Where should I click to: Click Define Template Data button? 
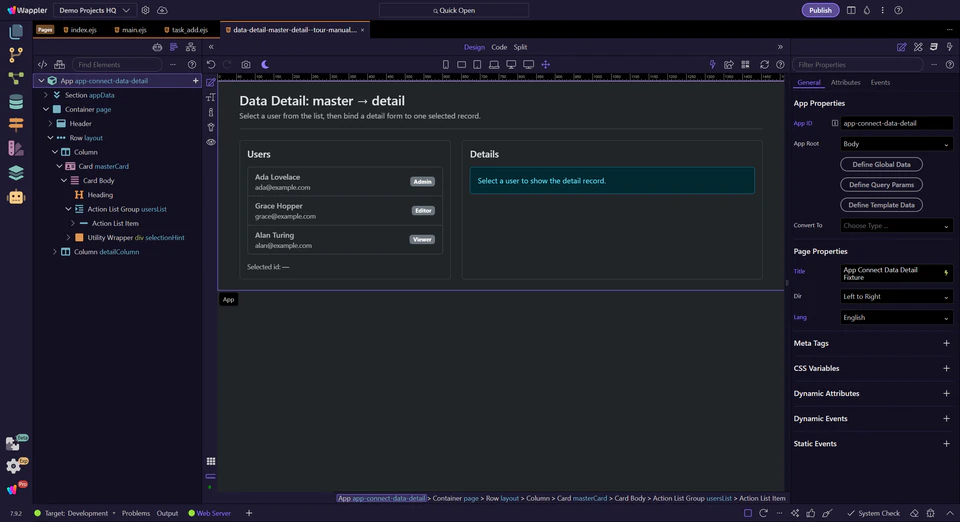[x=881, y=205]
